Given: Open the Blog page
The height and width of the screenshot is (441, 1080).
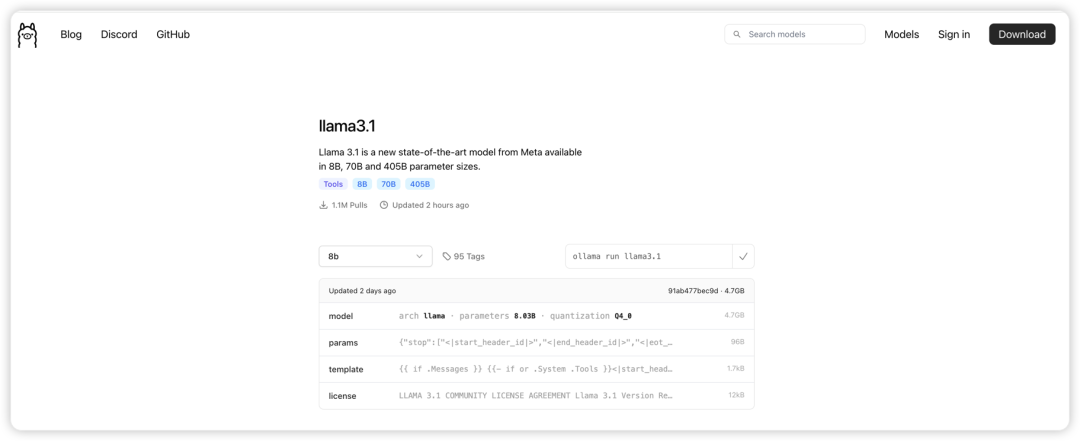Looking at the screenshot, I should pyautogui.click(x=71, y=34).
